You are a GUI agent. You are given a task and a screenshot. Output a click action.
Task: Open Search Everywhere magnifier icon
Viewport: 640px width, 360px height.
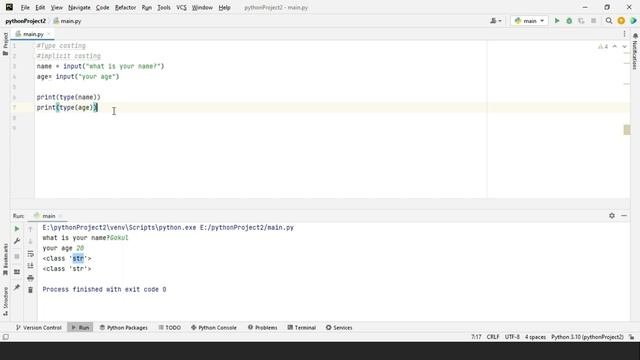609,21
